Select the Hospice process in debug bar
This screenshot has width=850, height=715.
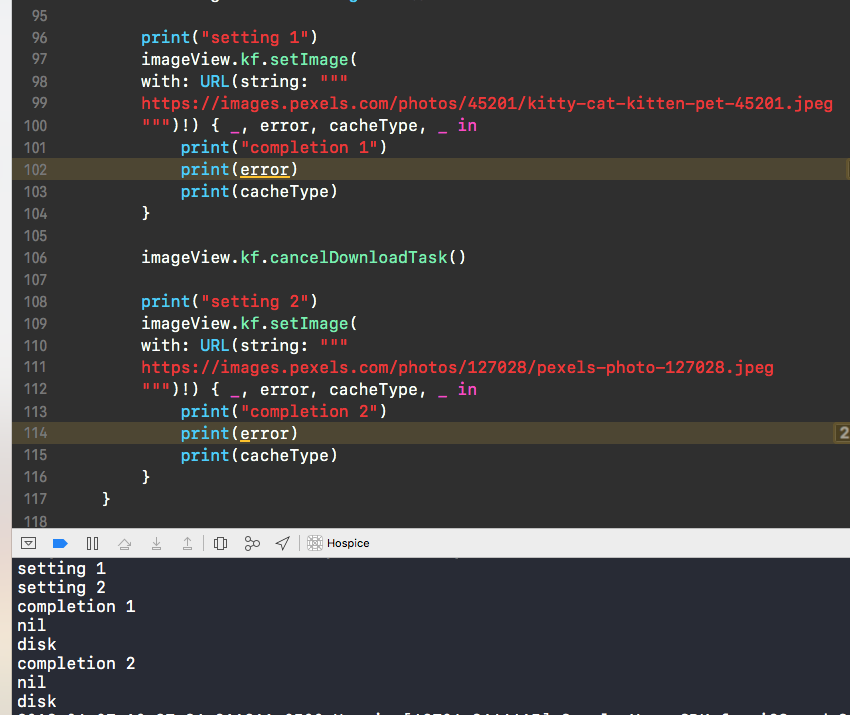point(348,543)
